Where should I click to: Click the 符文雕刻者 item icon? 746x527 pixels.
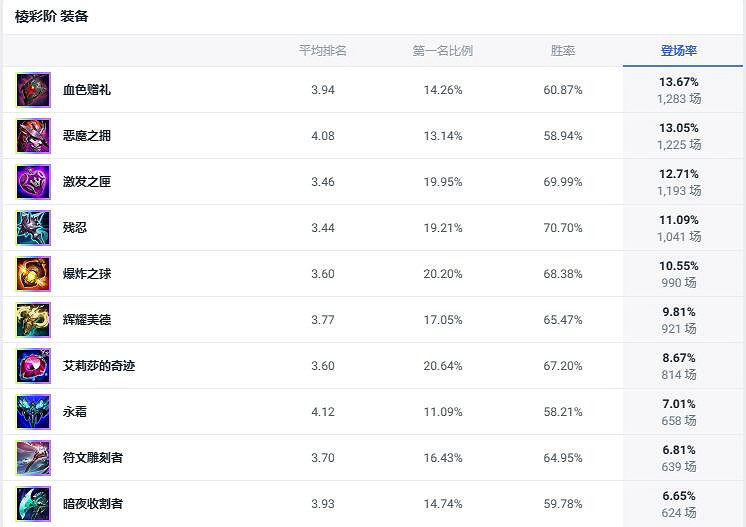[x=33, y=458]
